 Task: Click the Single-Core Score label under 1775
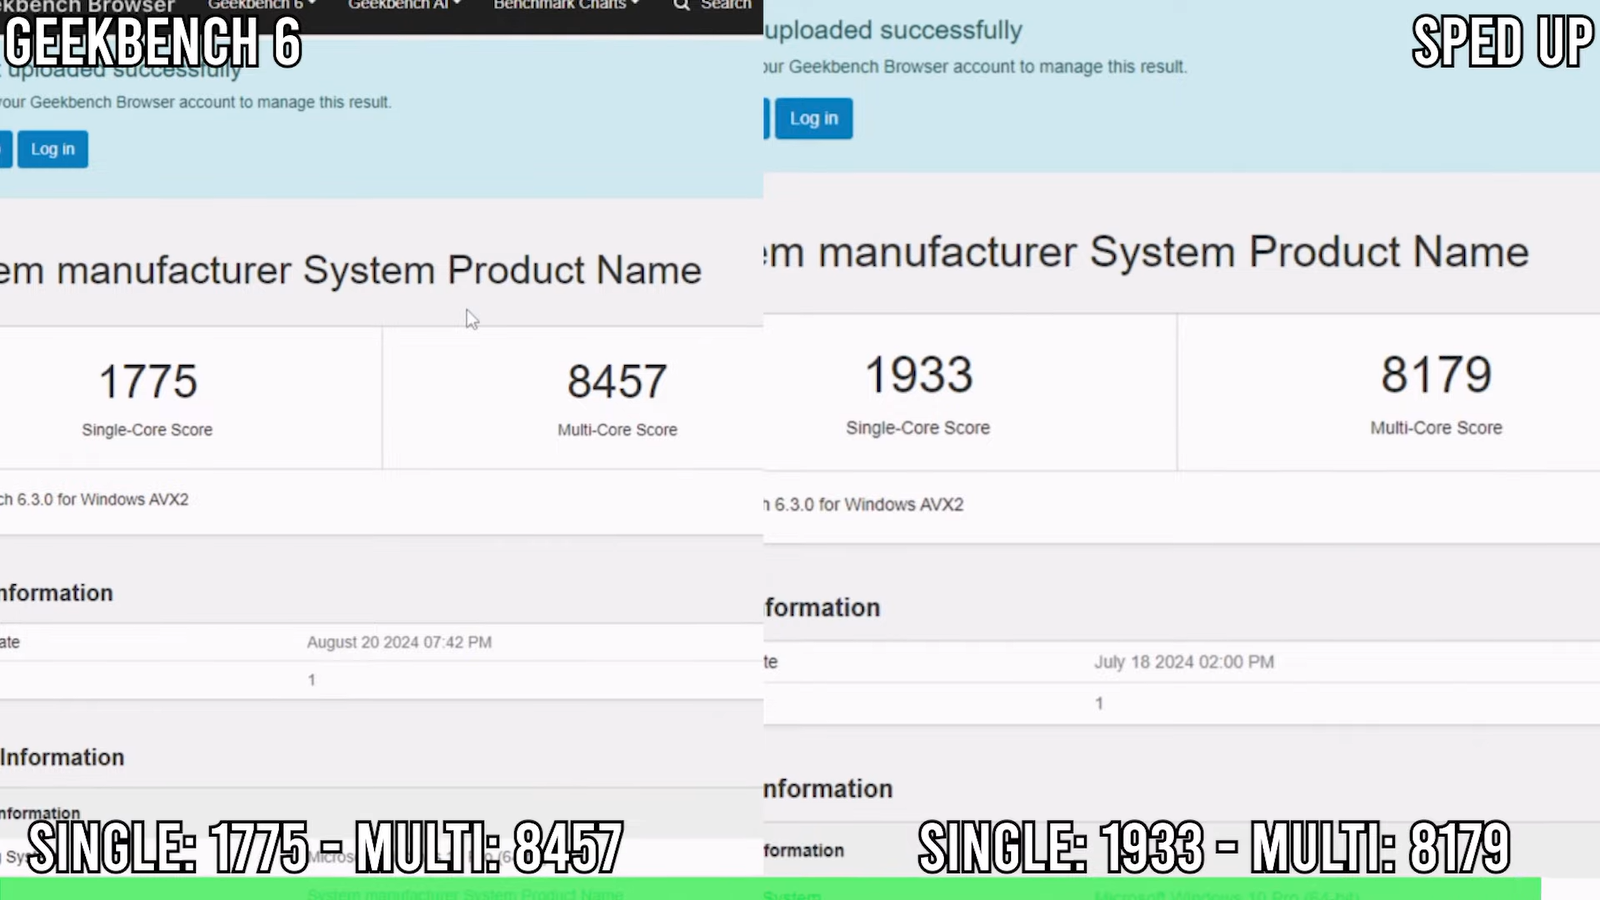147,430
